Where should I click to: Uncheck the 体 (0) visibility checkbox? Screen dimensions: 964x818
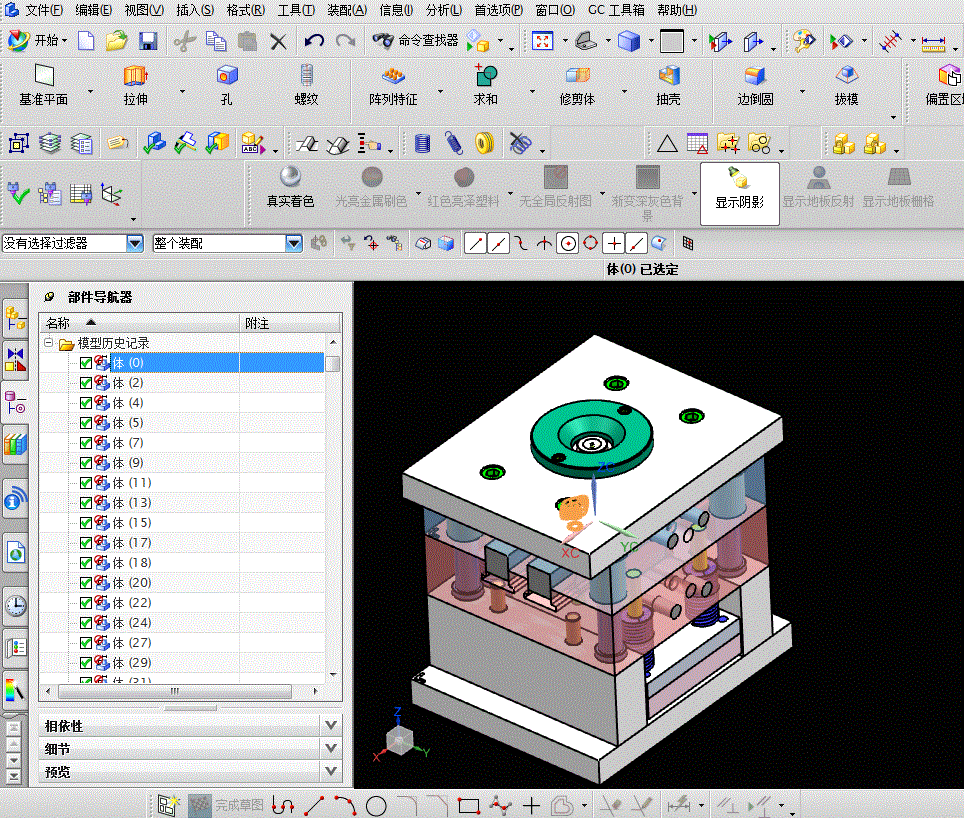tap(86, 363)
